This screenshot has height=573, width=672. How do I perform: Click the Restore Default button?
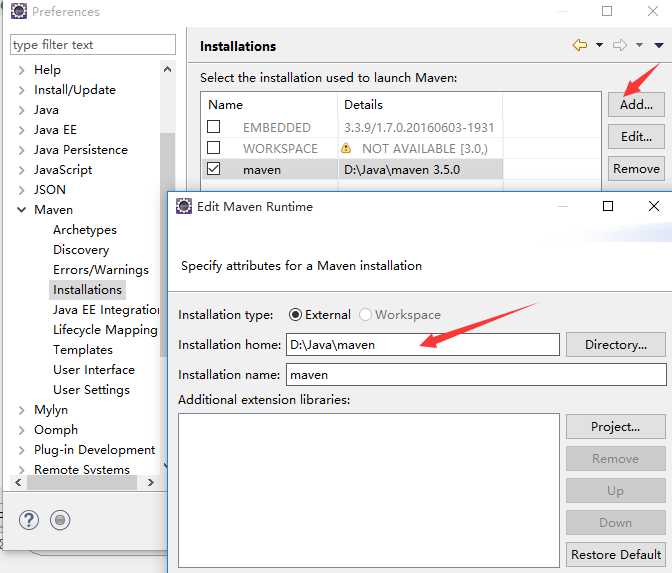(x=615, y=555)
